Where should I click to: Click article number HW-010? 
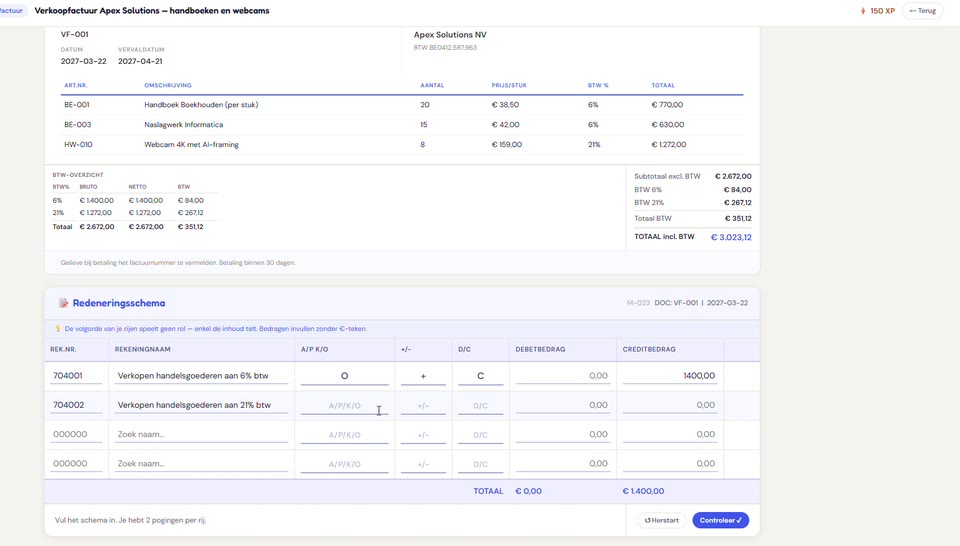[78, 144]
